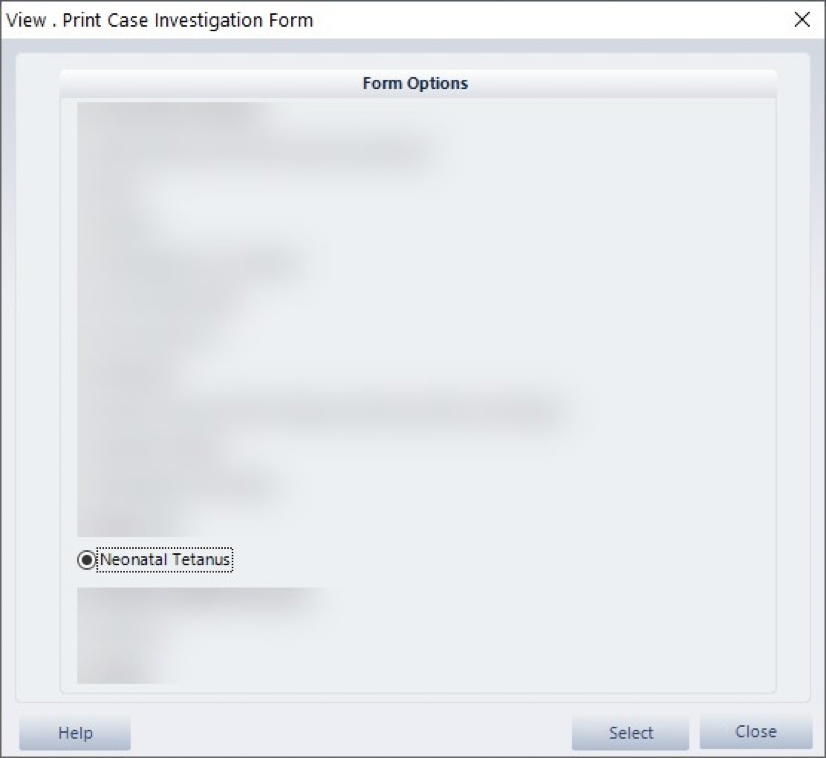
Task: Get assistance via the Help button
Action: 75,733
